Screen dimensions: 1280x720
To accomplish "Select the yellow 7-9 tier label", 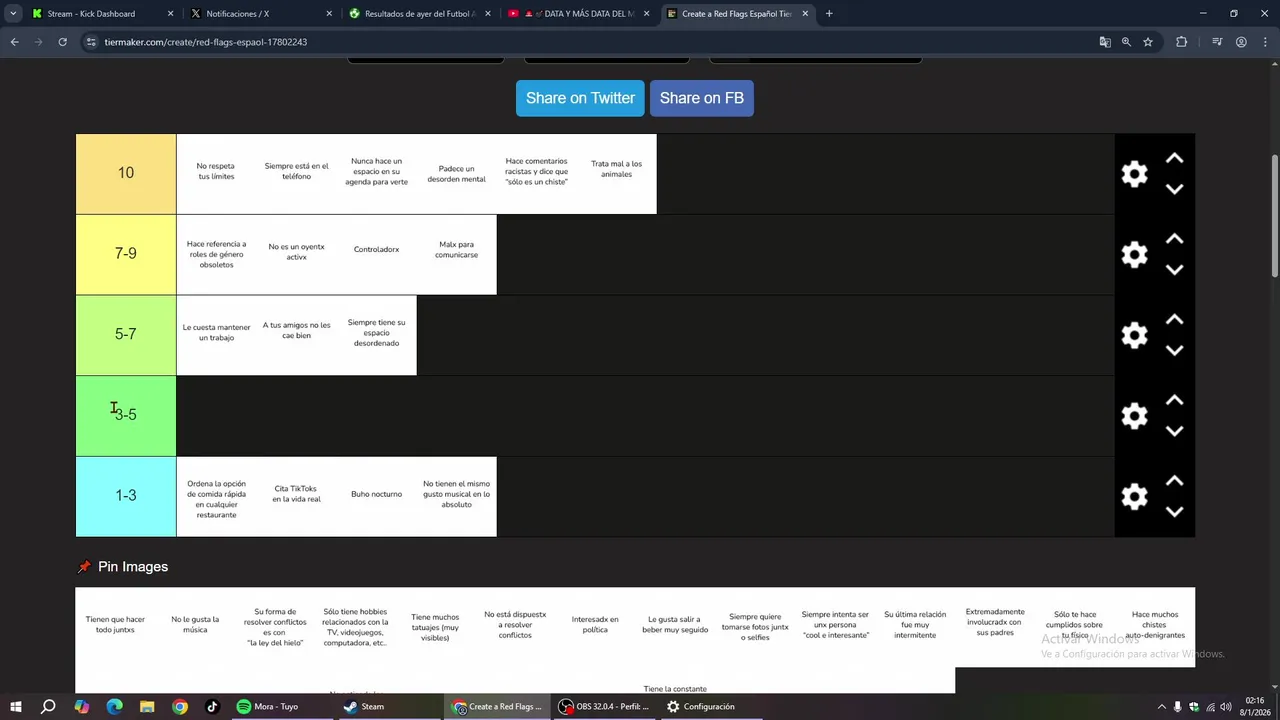I will click(x=126, y=254).
